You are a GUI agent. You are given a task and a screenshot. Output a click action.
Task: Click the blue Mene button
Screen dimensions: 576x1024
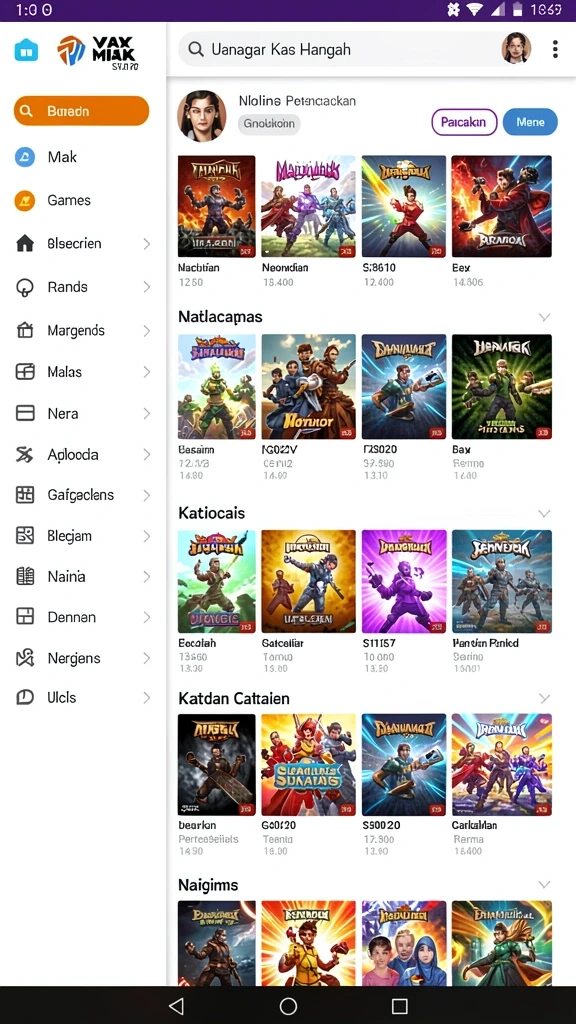530,122
